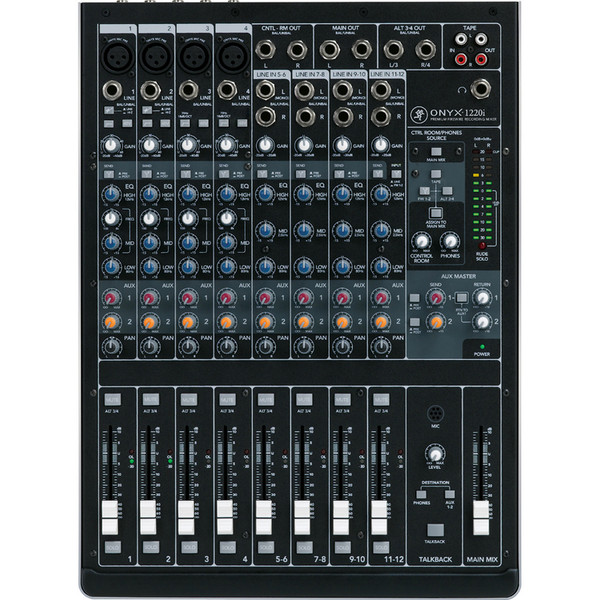
Task: Select AUX 1-2 as talkback destination
Action: click(450, 494)
